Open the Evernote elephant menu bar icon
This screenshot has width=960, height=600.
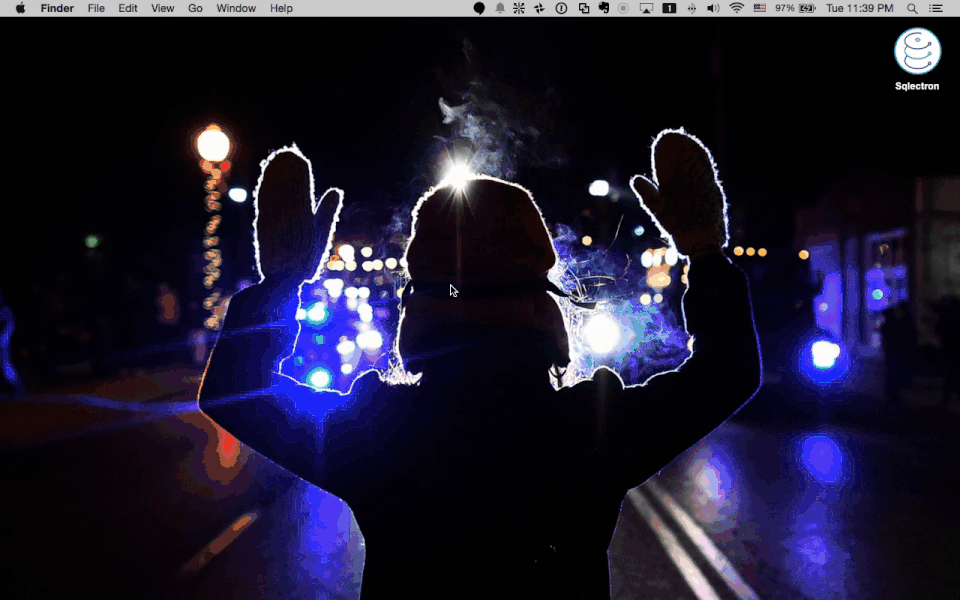point(604,8)
